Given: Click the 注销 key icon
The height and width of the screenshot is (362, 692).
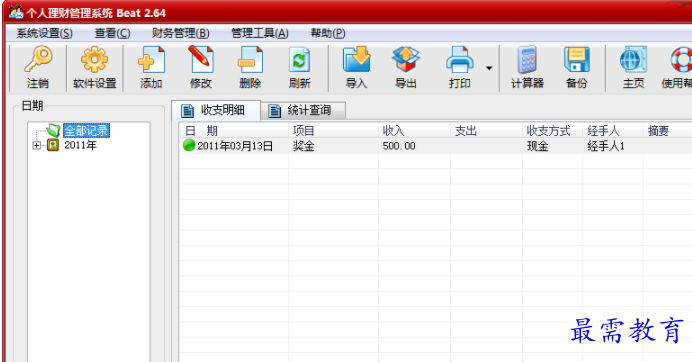Looking at the screenshot, I should pyautogui.click(x=38, y=60).
